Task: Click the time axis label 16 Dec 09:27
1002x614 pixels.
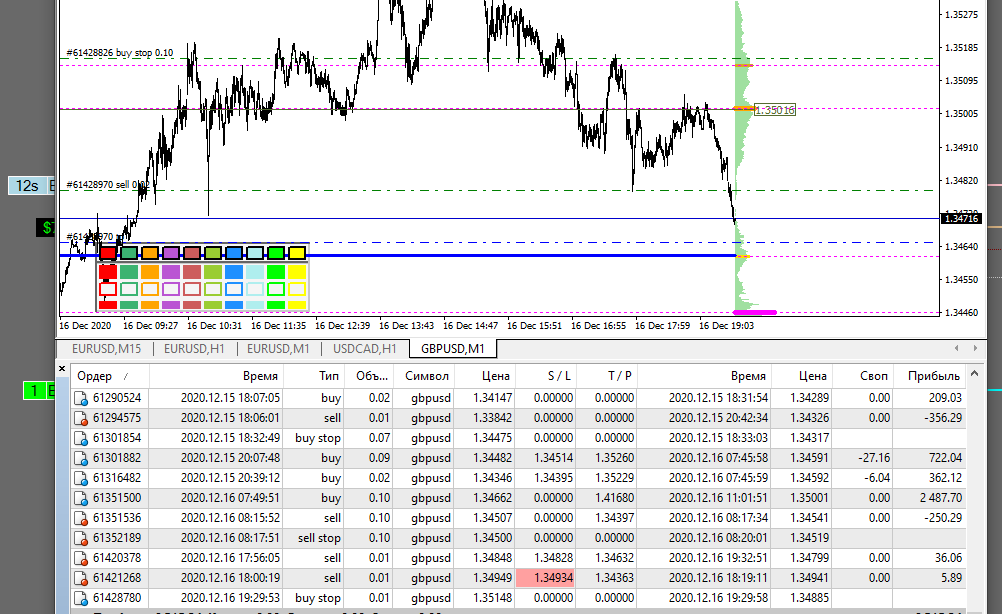Action: 150,326
